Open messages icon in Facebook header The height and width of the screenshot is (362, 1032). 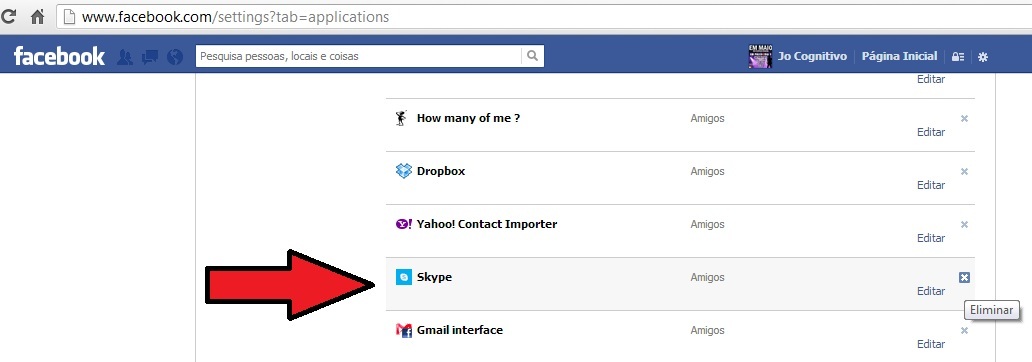point(150,57)
